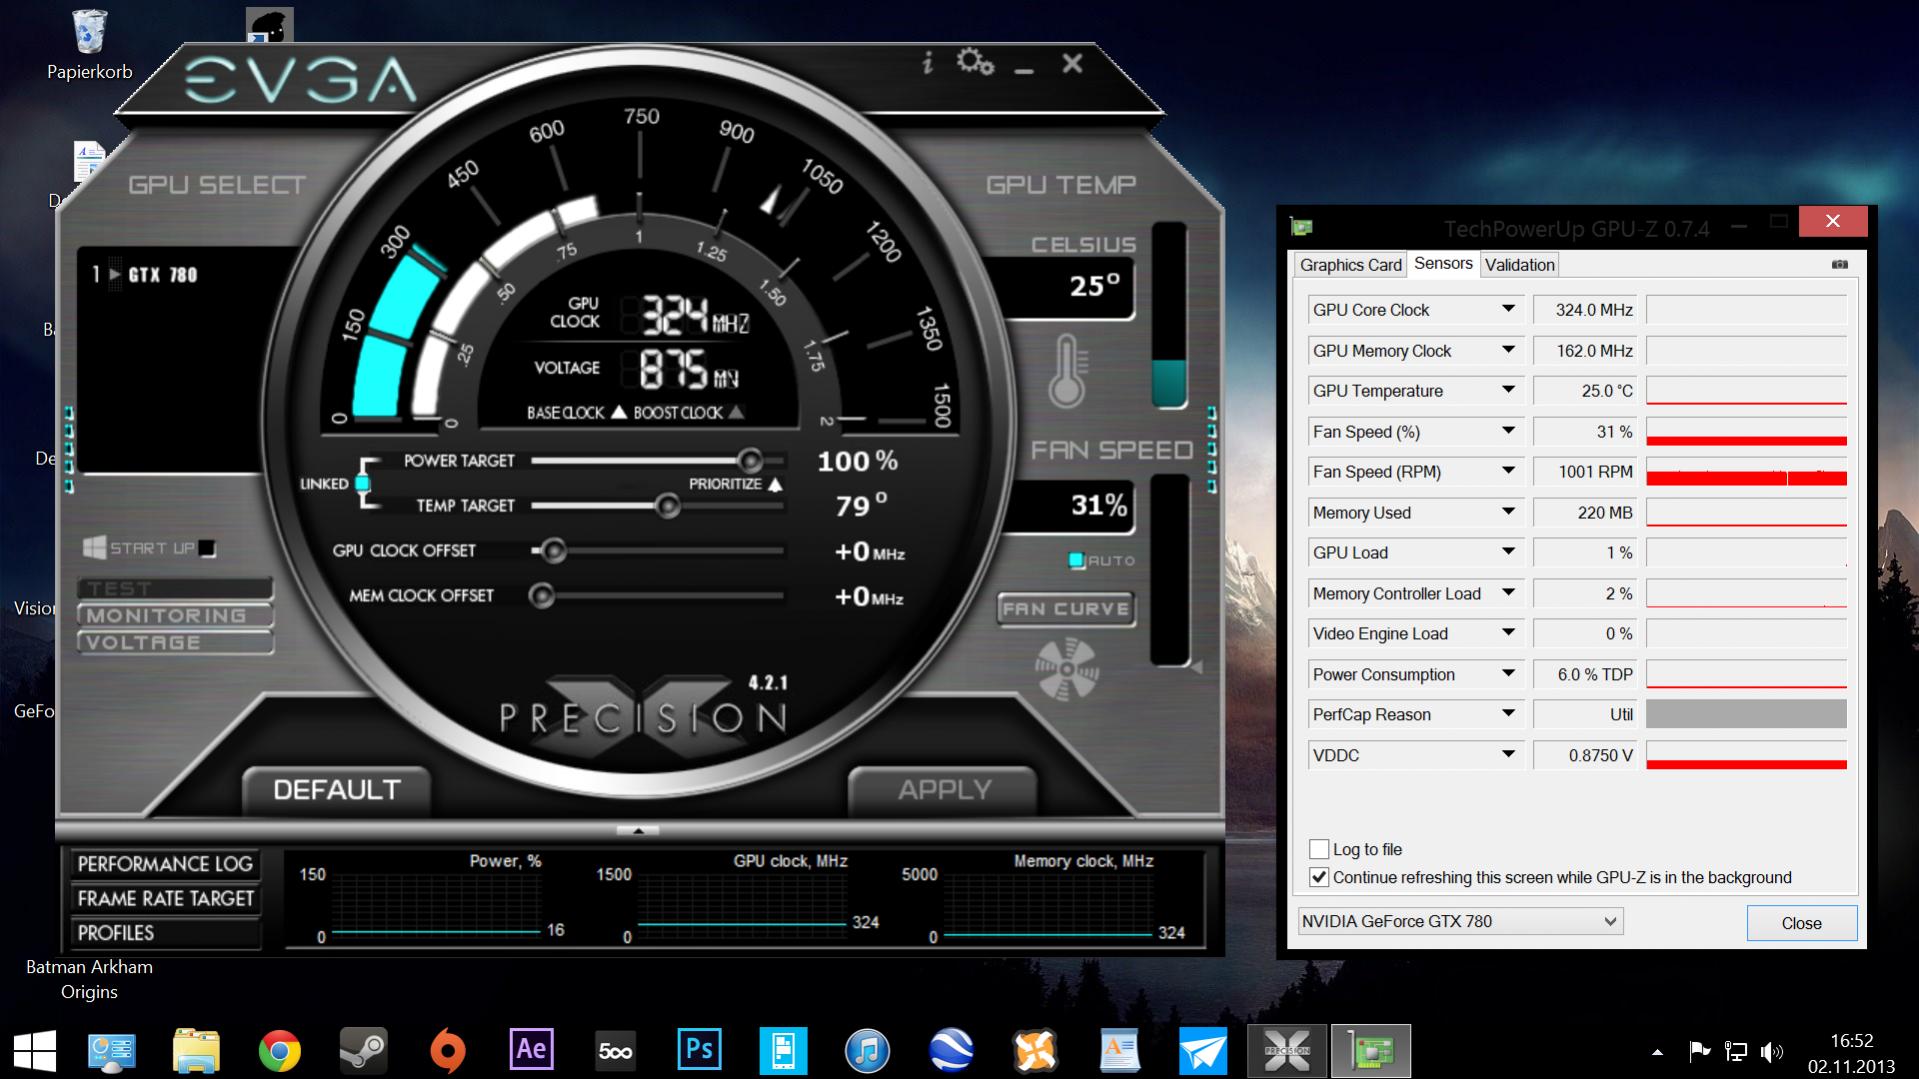Open Steam from the taskbar
The width and height of the screenshot is (1919, 1079).
tap(364, 1051)
